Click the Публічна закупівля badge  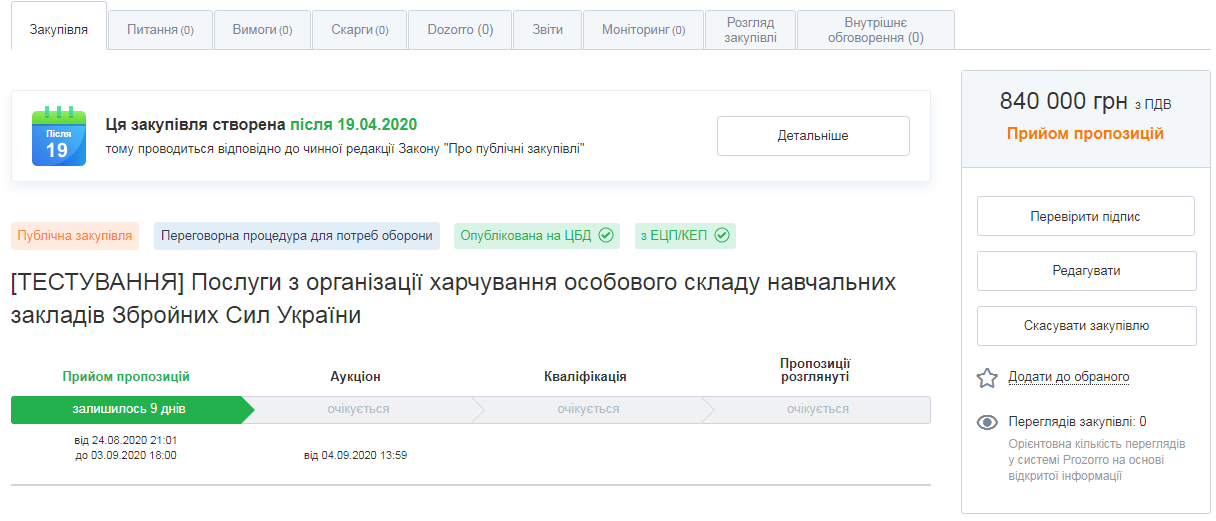coord(75,236)
